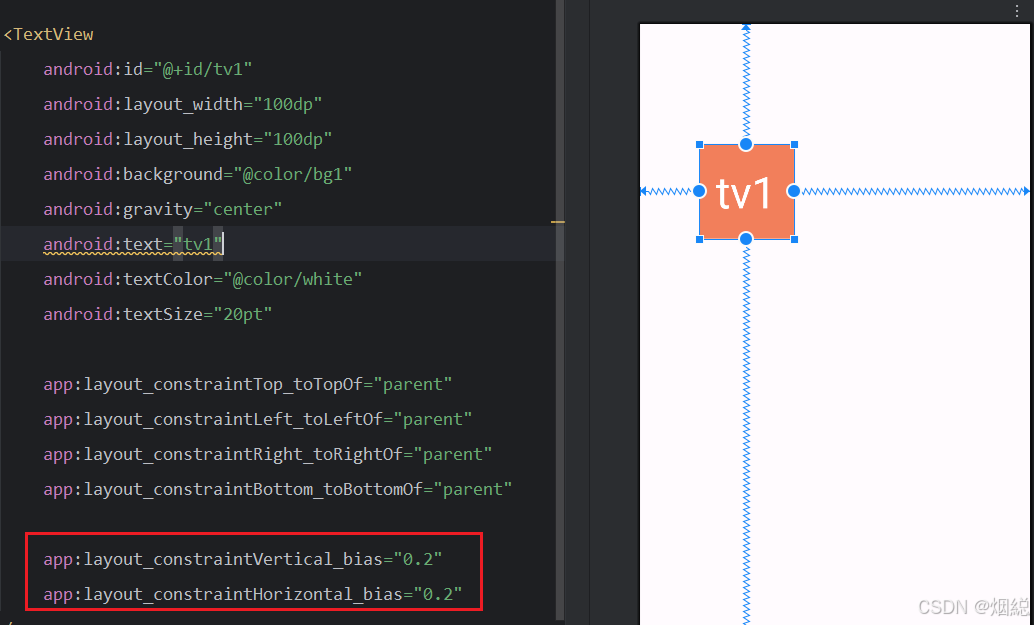This screenshot has height=625, width=1034.
Task: Select the top constraint anchor dot of tv1
Action: (747, 144)
